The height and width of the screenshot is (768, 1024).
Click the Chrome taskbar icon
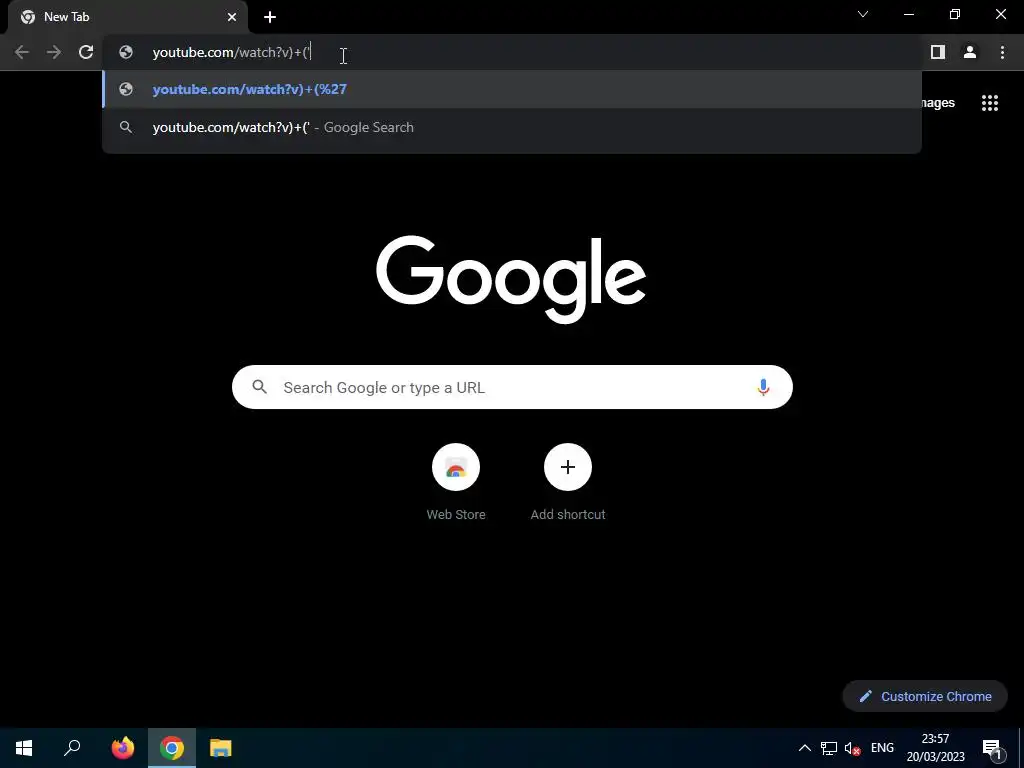(x=172, y=748)
